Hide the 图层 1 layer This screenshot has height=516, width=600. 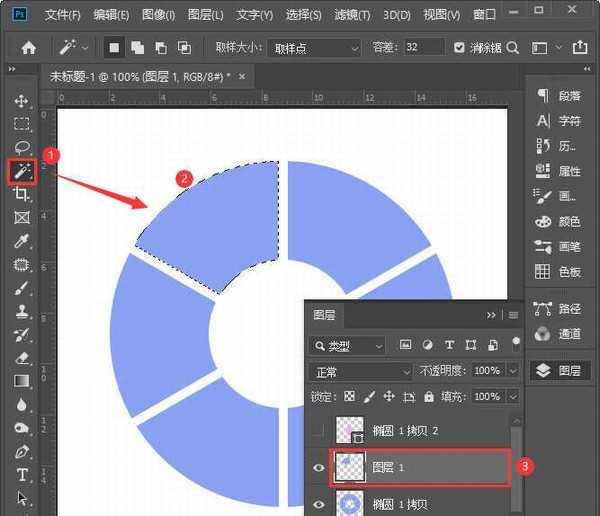(320, 467)
